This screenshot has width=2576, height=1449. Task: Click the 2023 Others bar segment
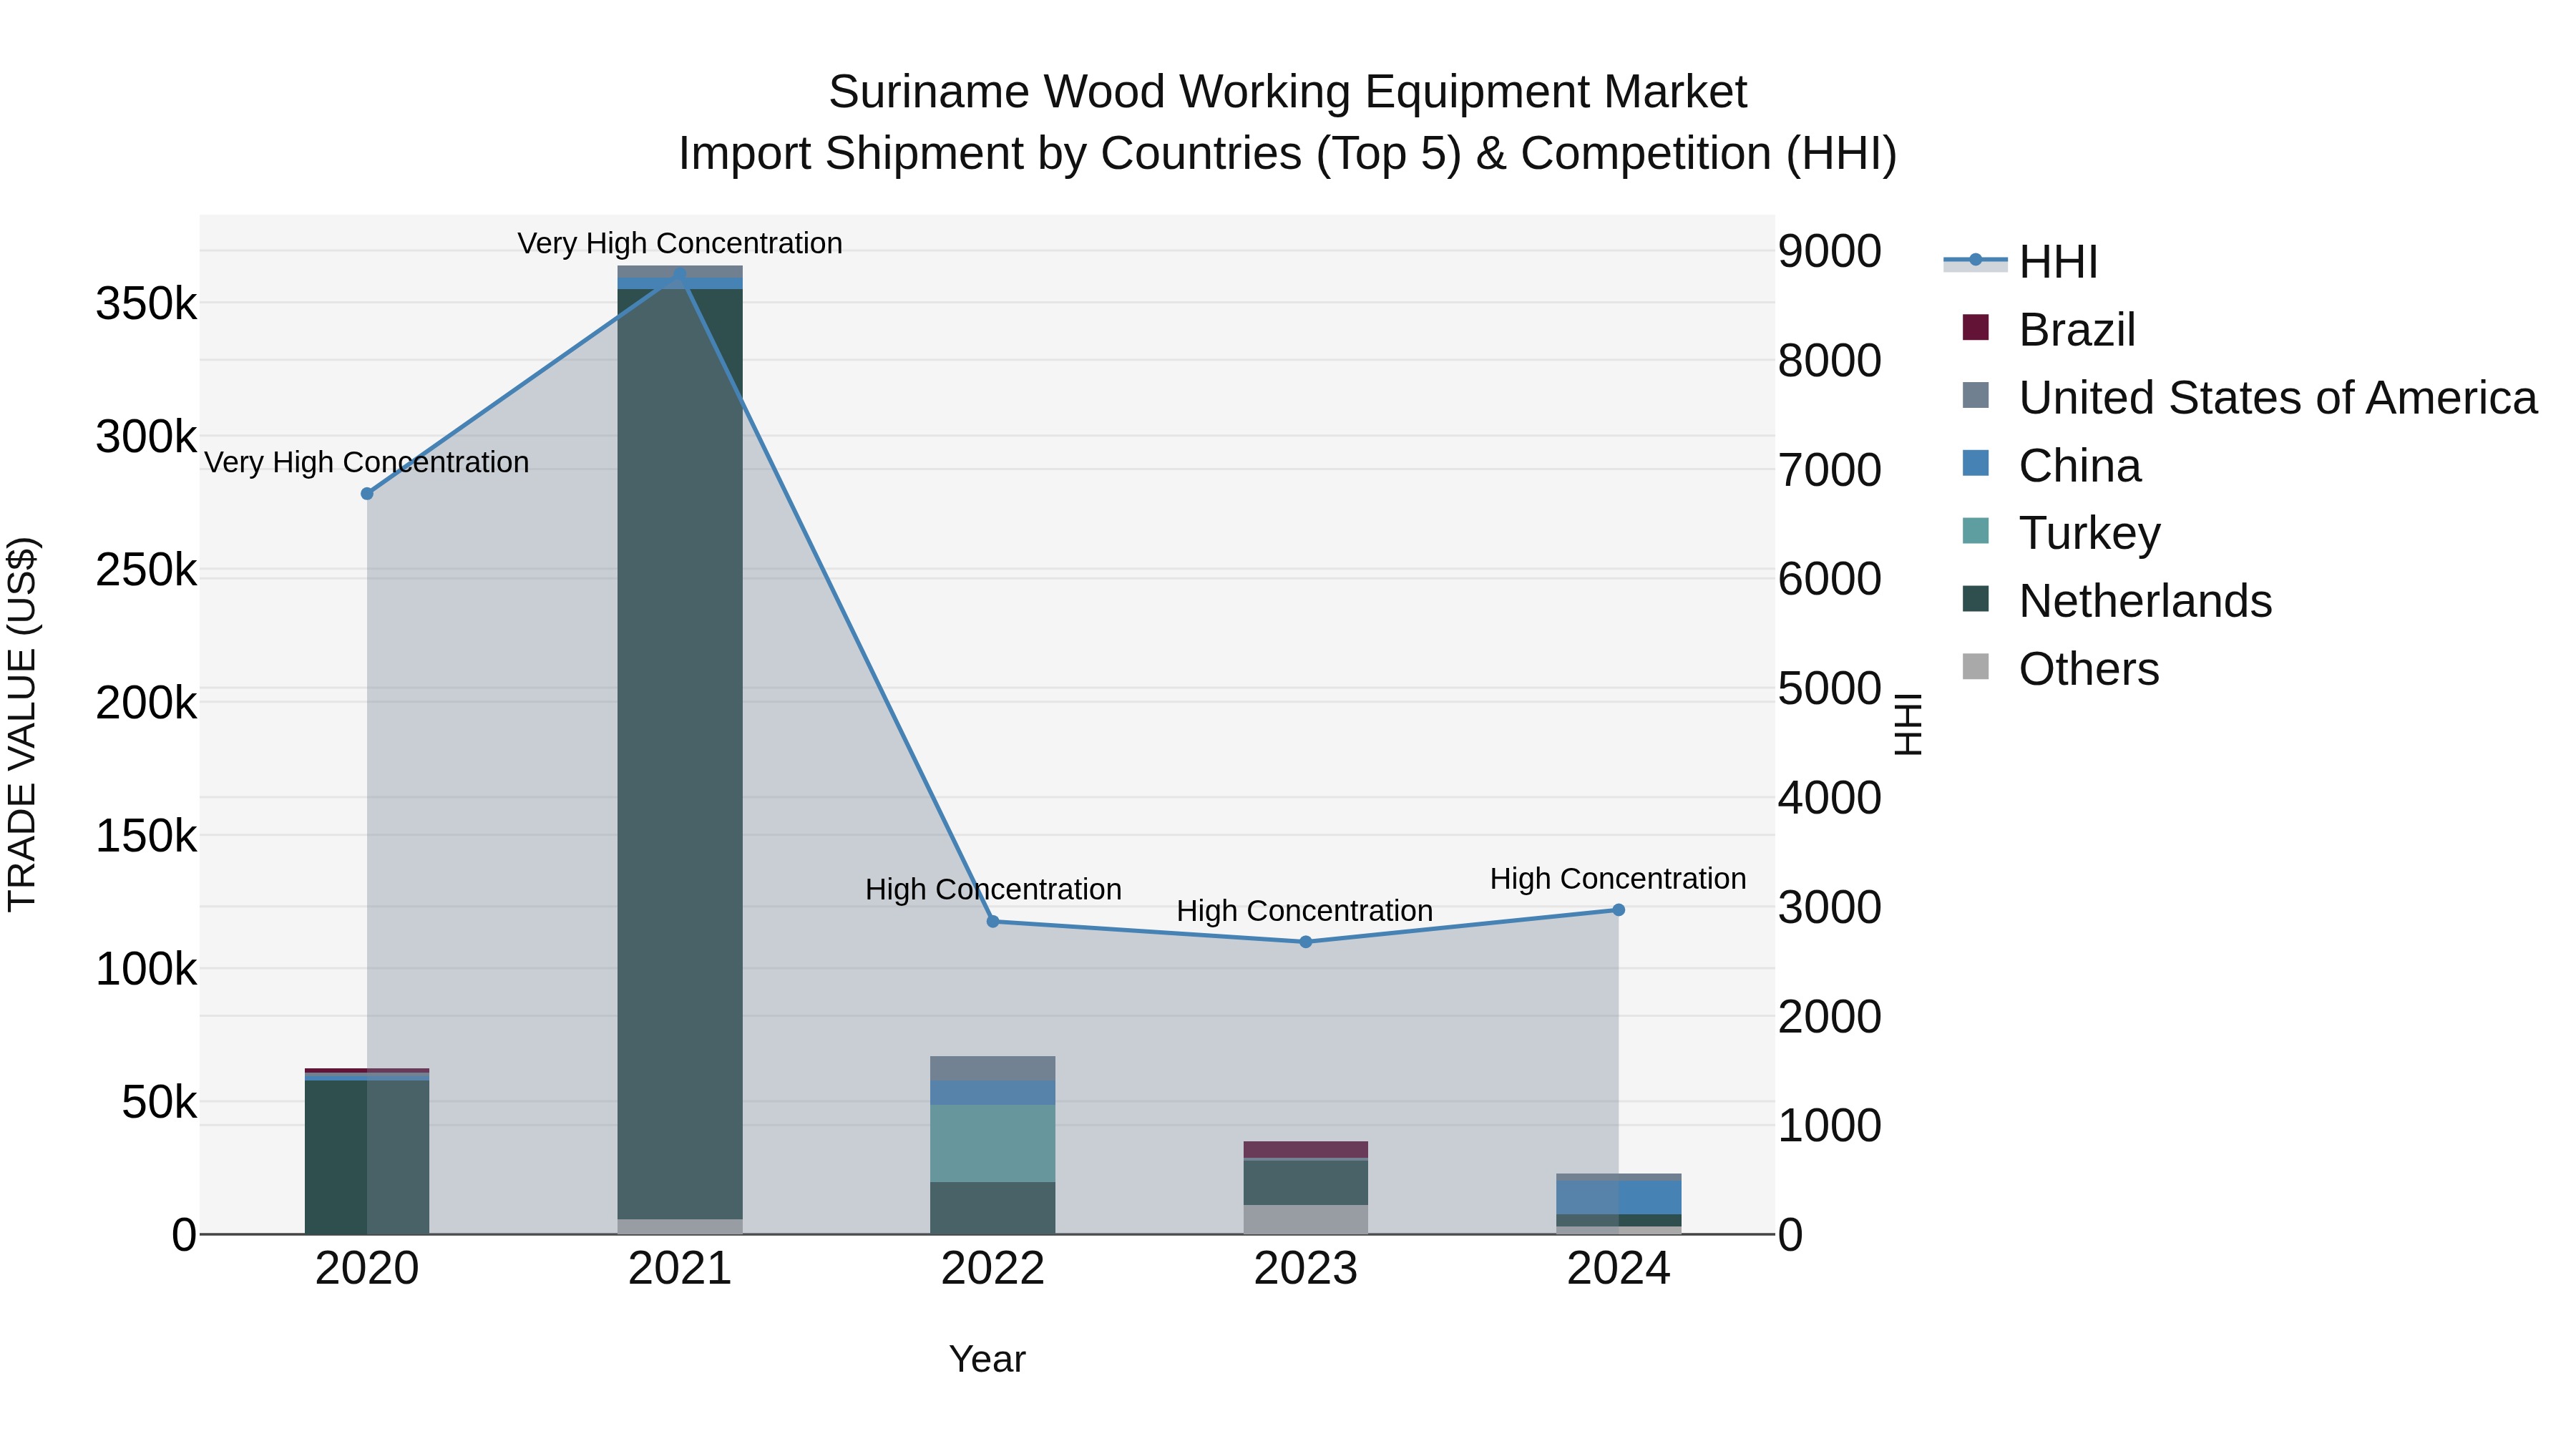click(x=1306, y=1220)
